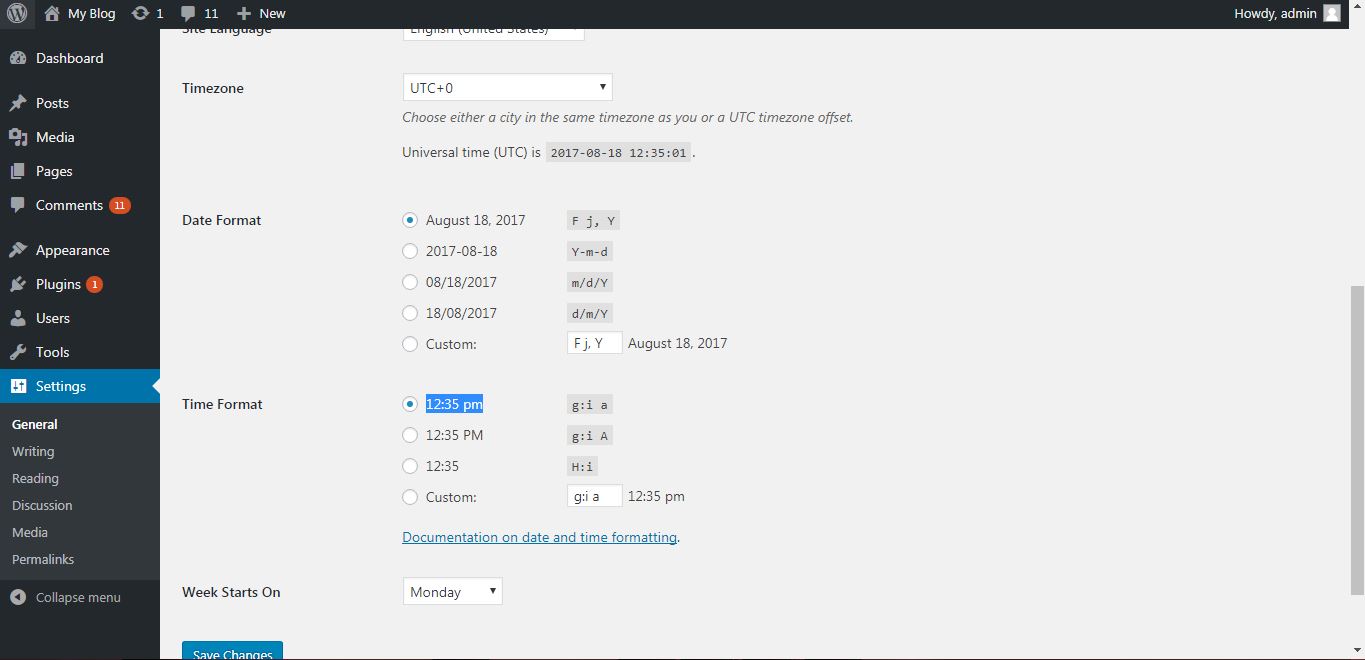Open the General settings submenu item

pyautogui.click(x=35, y=424)
